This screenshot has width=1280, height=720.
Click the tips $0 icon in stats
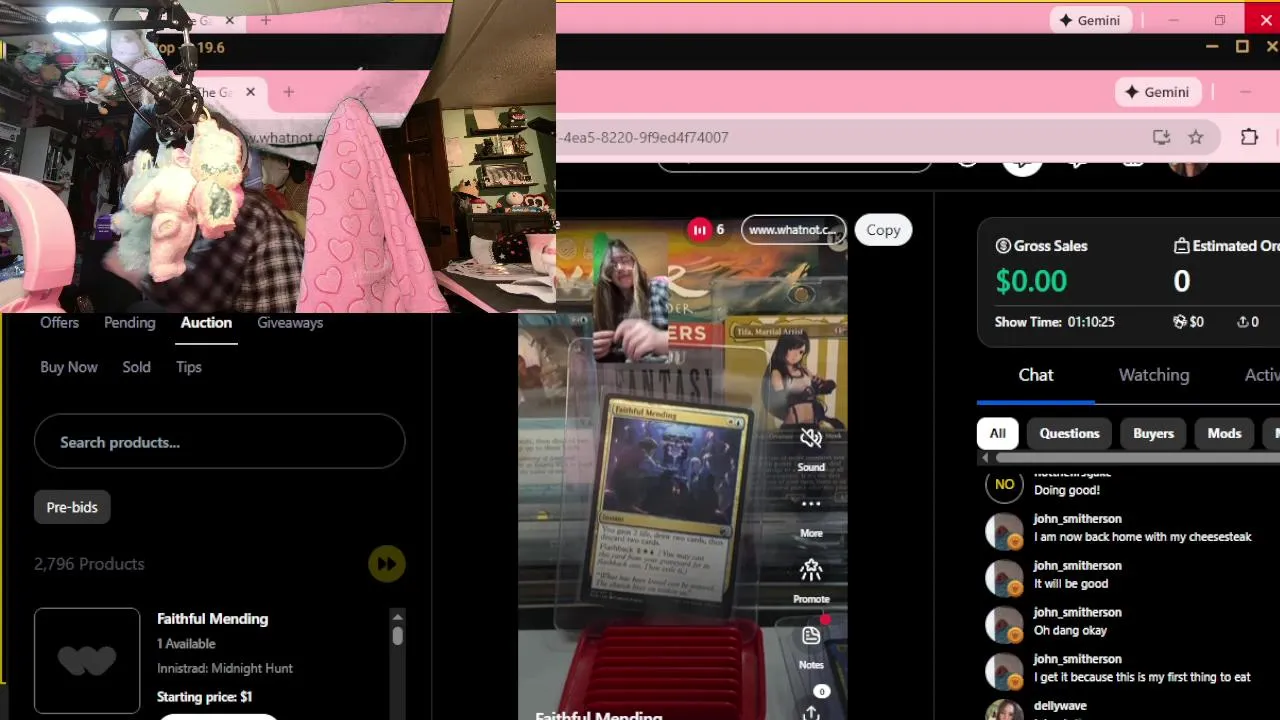click(x=1180, y=322)
